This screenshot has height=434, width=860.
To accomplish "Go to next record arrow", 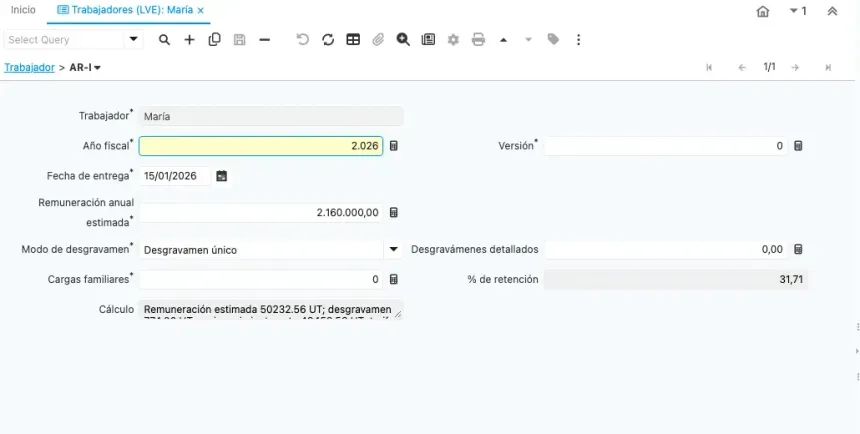I will [x=795, y=67].
